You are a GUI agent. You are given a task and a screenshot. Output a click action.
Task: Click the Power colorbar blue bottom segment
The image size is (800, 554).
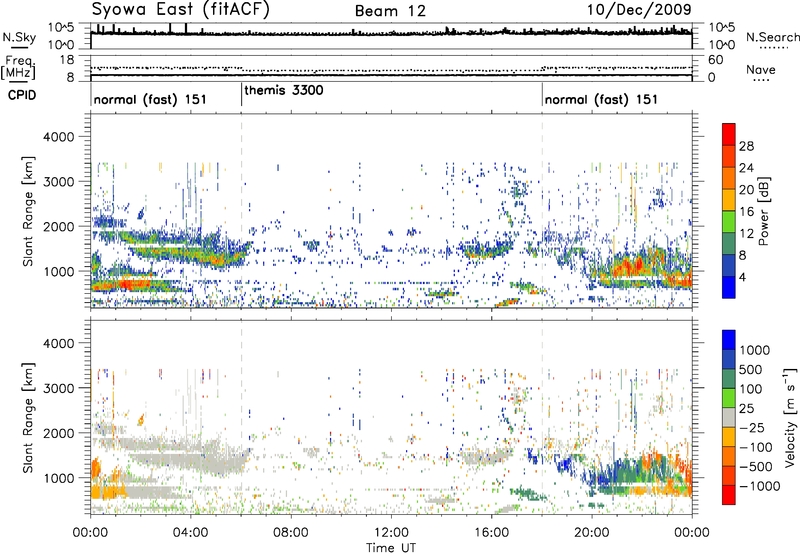point(729,287)
